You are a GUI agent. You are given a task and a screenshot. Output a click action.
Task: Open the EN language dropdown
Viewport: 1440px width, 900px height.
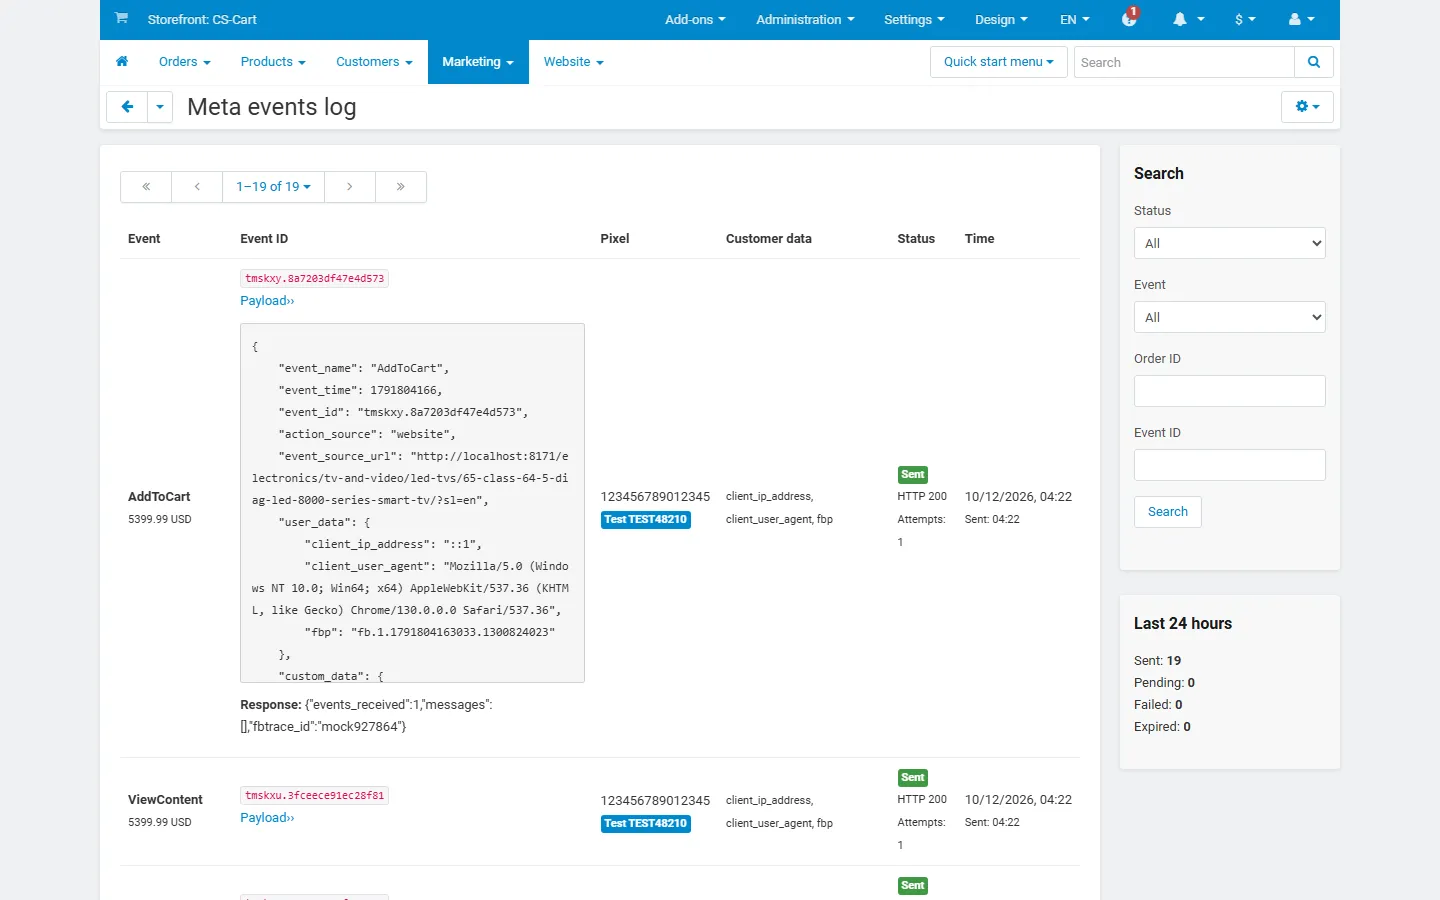[x=1075, y=19]
